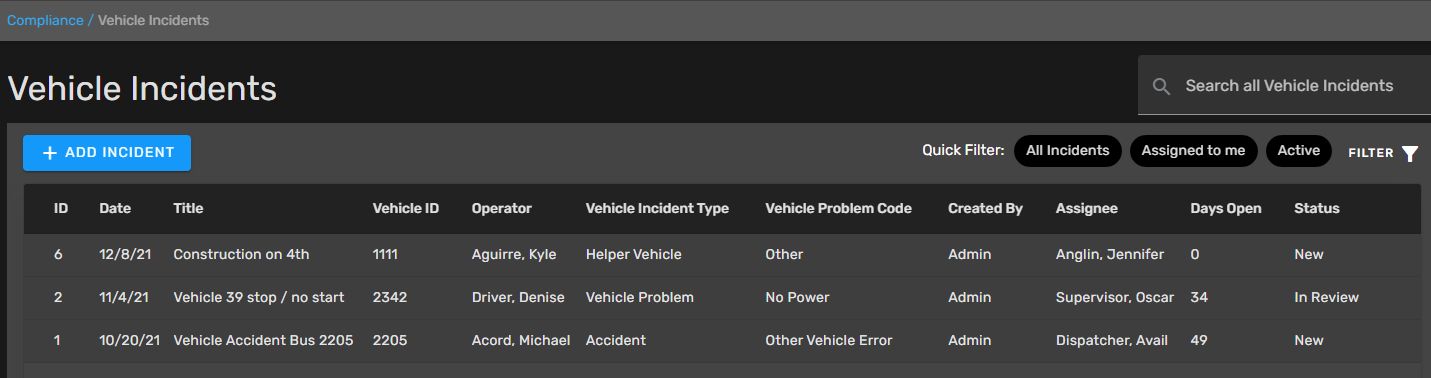
Task: Expand the FILTER options
Action: click(x=1383, y=153)
